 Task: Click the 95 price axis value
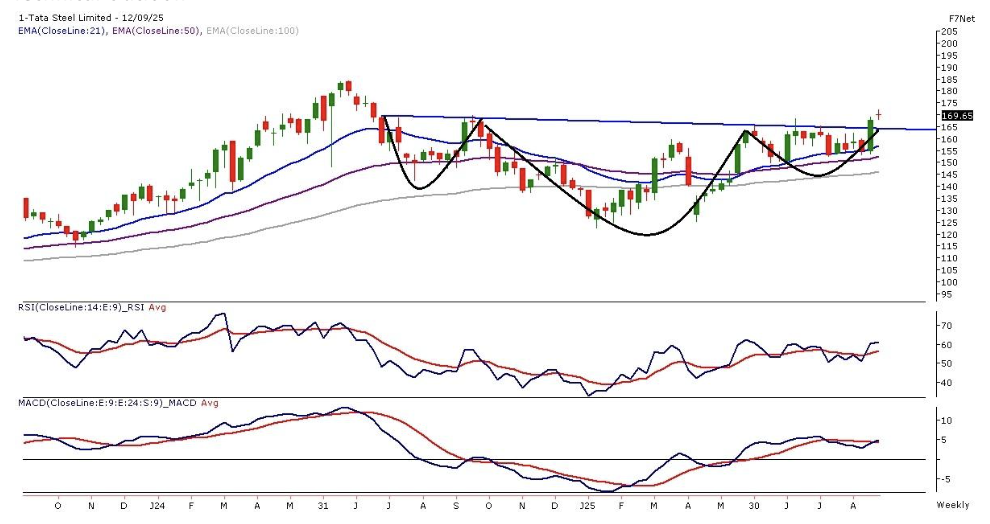click(x=946, y=294)
